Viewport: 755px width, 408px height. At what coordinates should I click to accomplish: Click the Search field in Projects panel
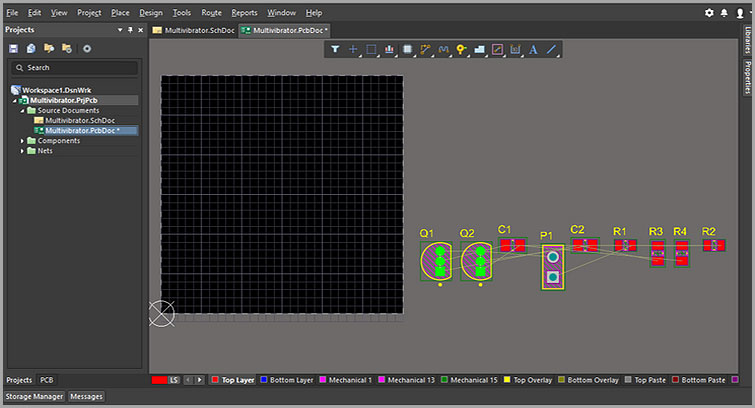[75, 68]
